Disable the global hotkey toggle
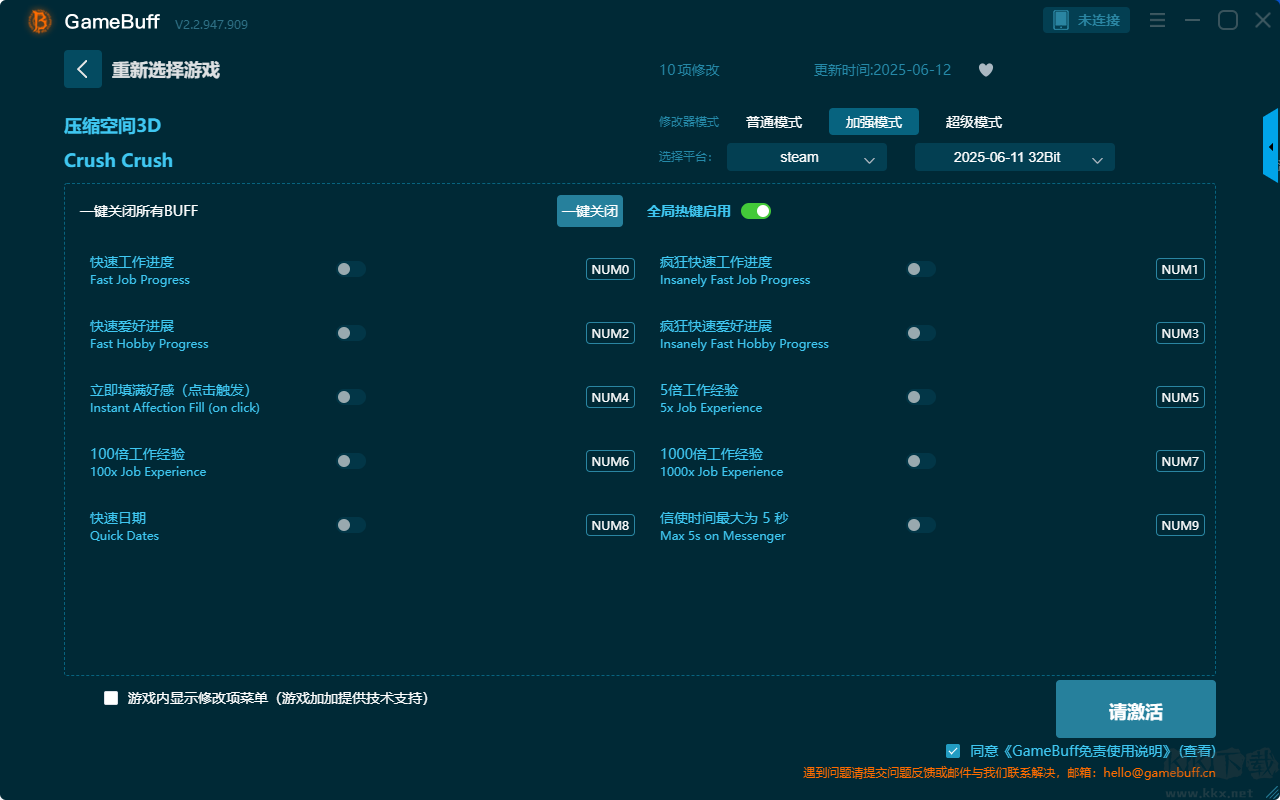Image resolution: width=1280 pixels, height=800 pixels. (x=756, y=211)
